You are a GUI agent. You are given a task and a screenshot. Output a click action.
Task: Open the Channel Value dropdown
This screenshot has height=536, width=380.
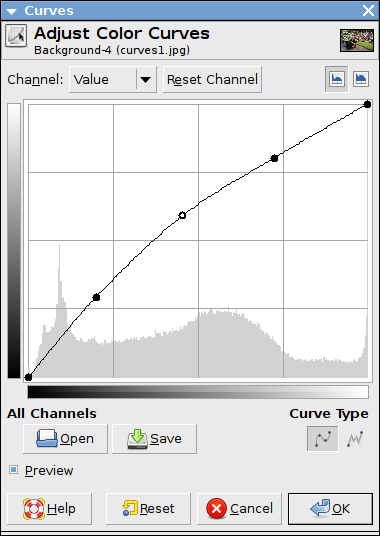[x=113, y=79]
